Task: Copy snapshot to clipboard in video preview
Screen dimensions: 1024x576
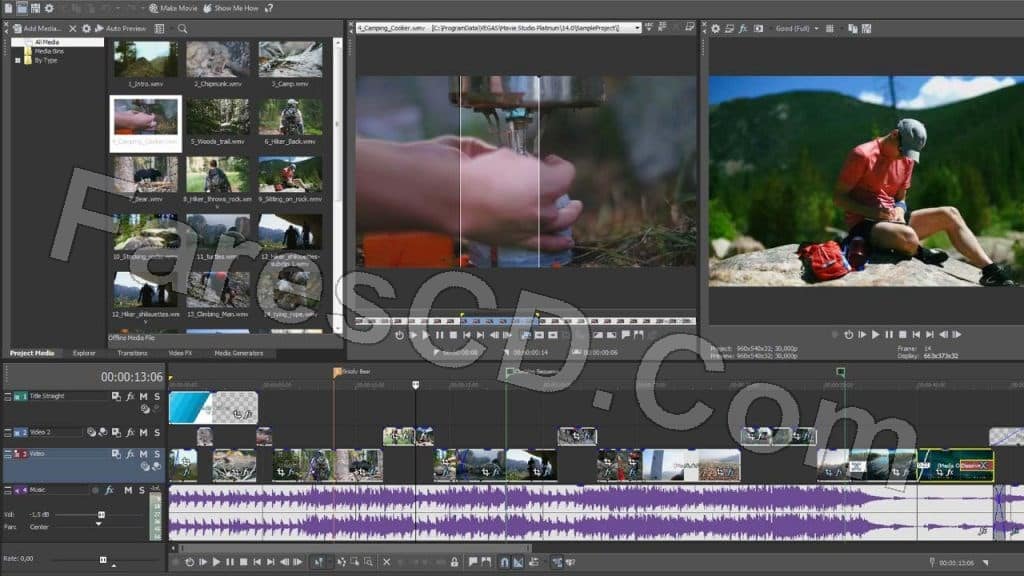Action: (852, 29)
